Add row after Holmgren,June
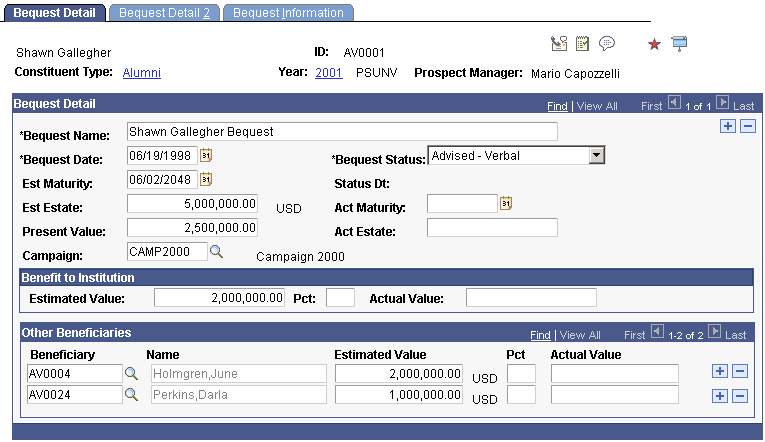The height and width of the screenshot is (442, 765). point(720,371)
